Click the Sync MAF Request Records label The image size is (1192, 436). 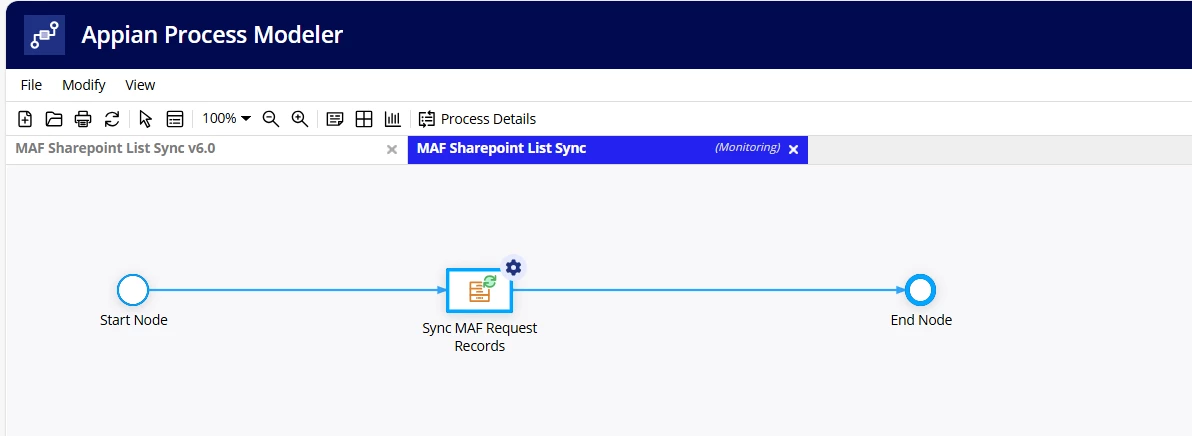tap(480, 336)
